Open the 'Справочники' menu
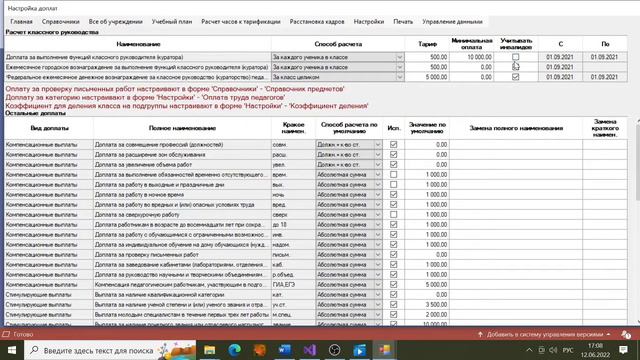Viewport: 640px width, 360px height. (60, 22)
